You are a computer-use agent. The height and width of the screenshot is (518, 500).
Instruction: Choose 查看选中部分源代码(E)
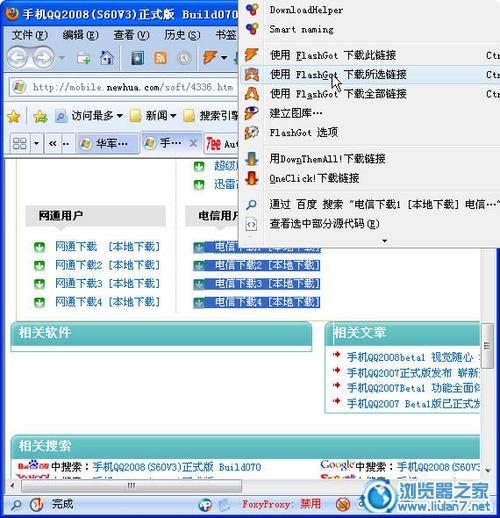tap(370, 224)
